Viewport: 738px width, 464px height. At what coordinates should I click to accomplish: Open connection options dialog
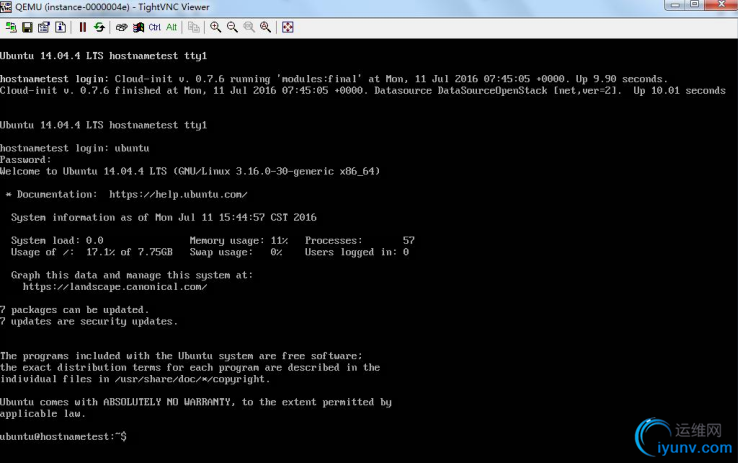tap(44, 27)
